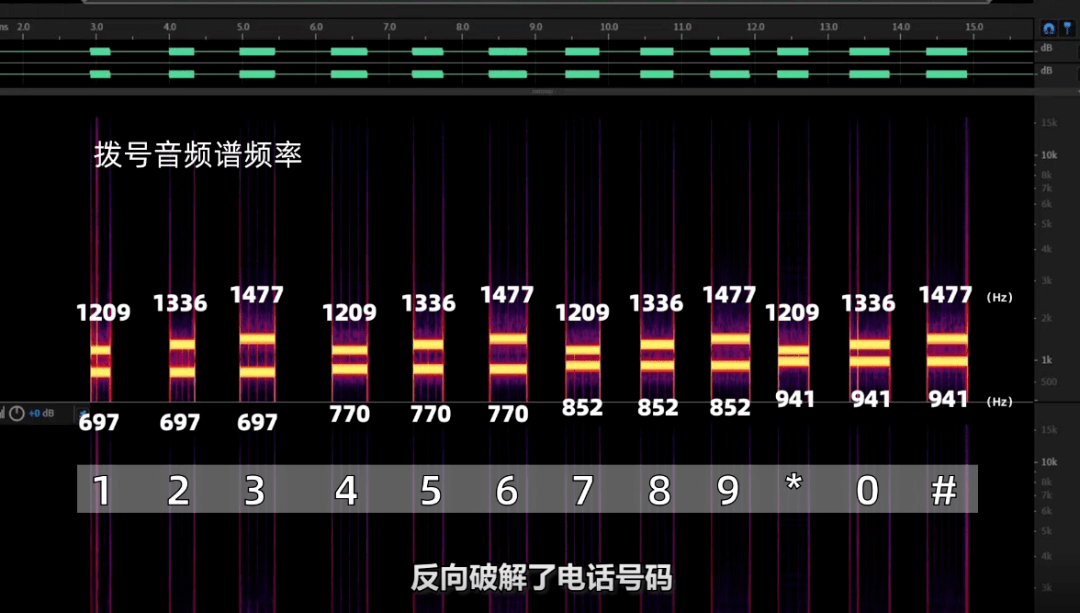Click the 6.0 mark on the time ruler

(x=316, y=27)
